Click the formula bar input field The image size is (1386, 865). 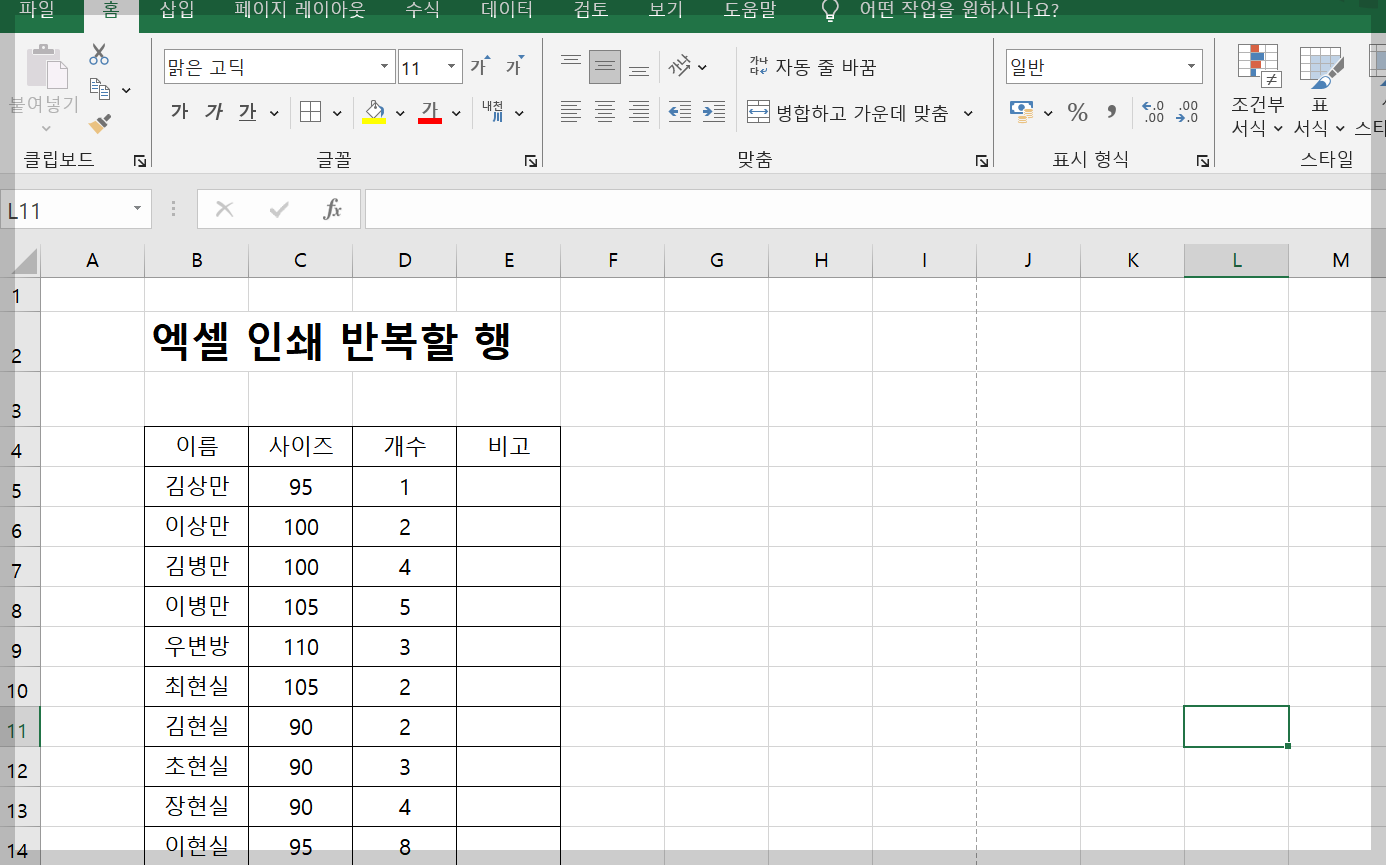(x=875, y=209)
